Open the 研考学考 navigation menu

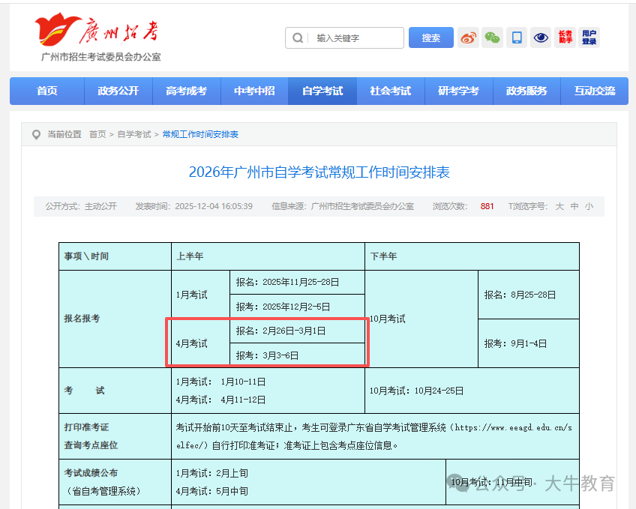click(458, 91)
